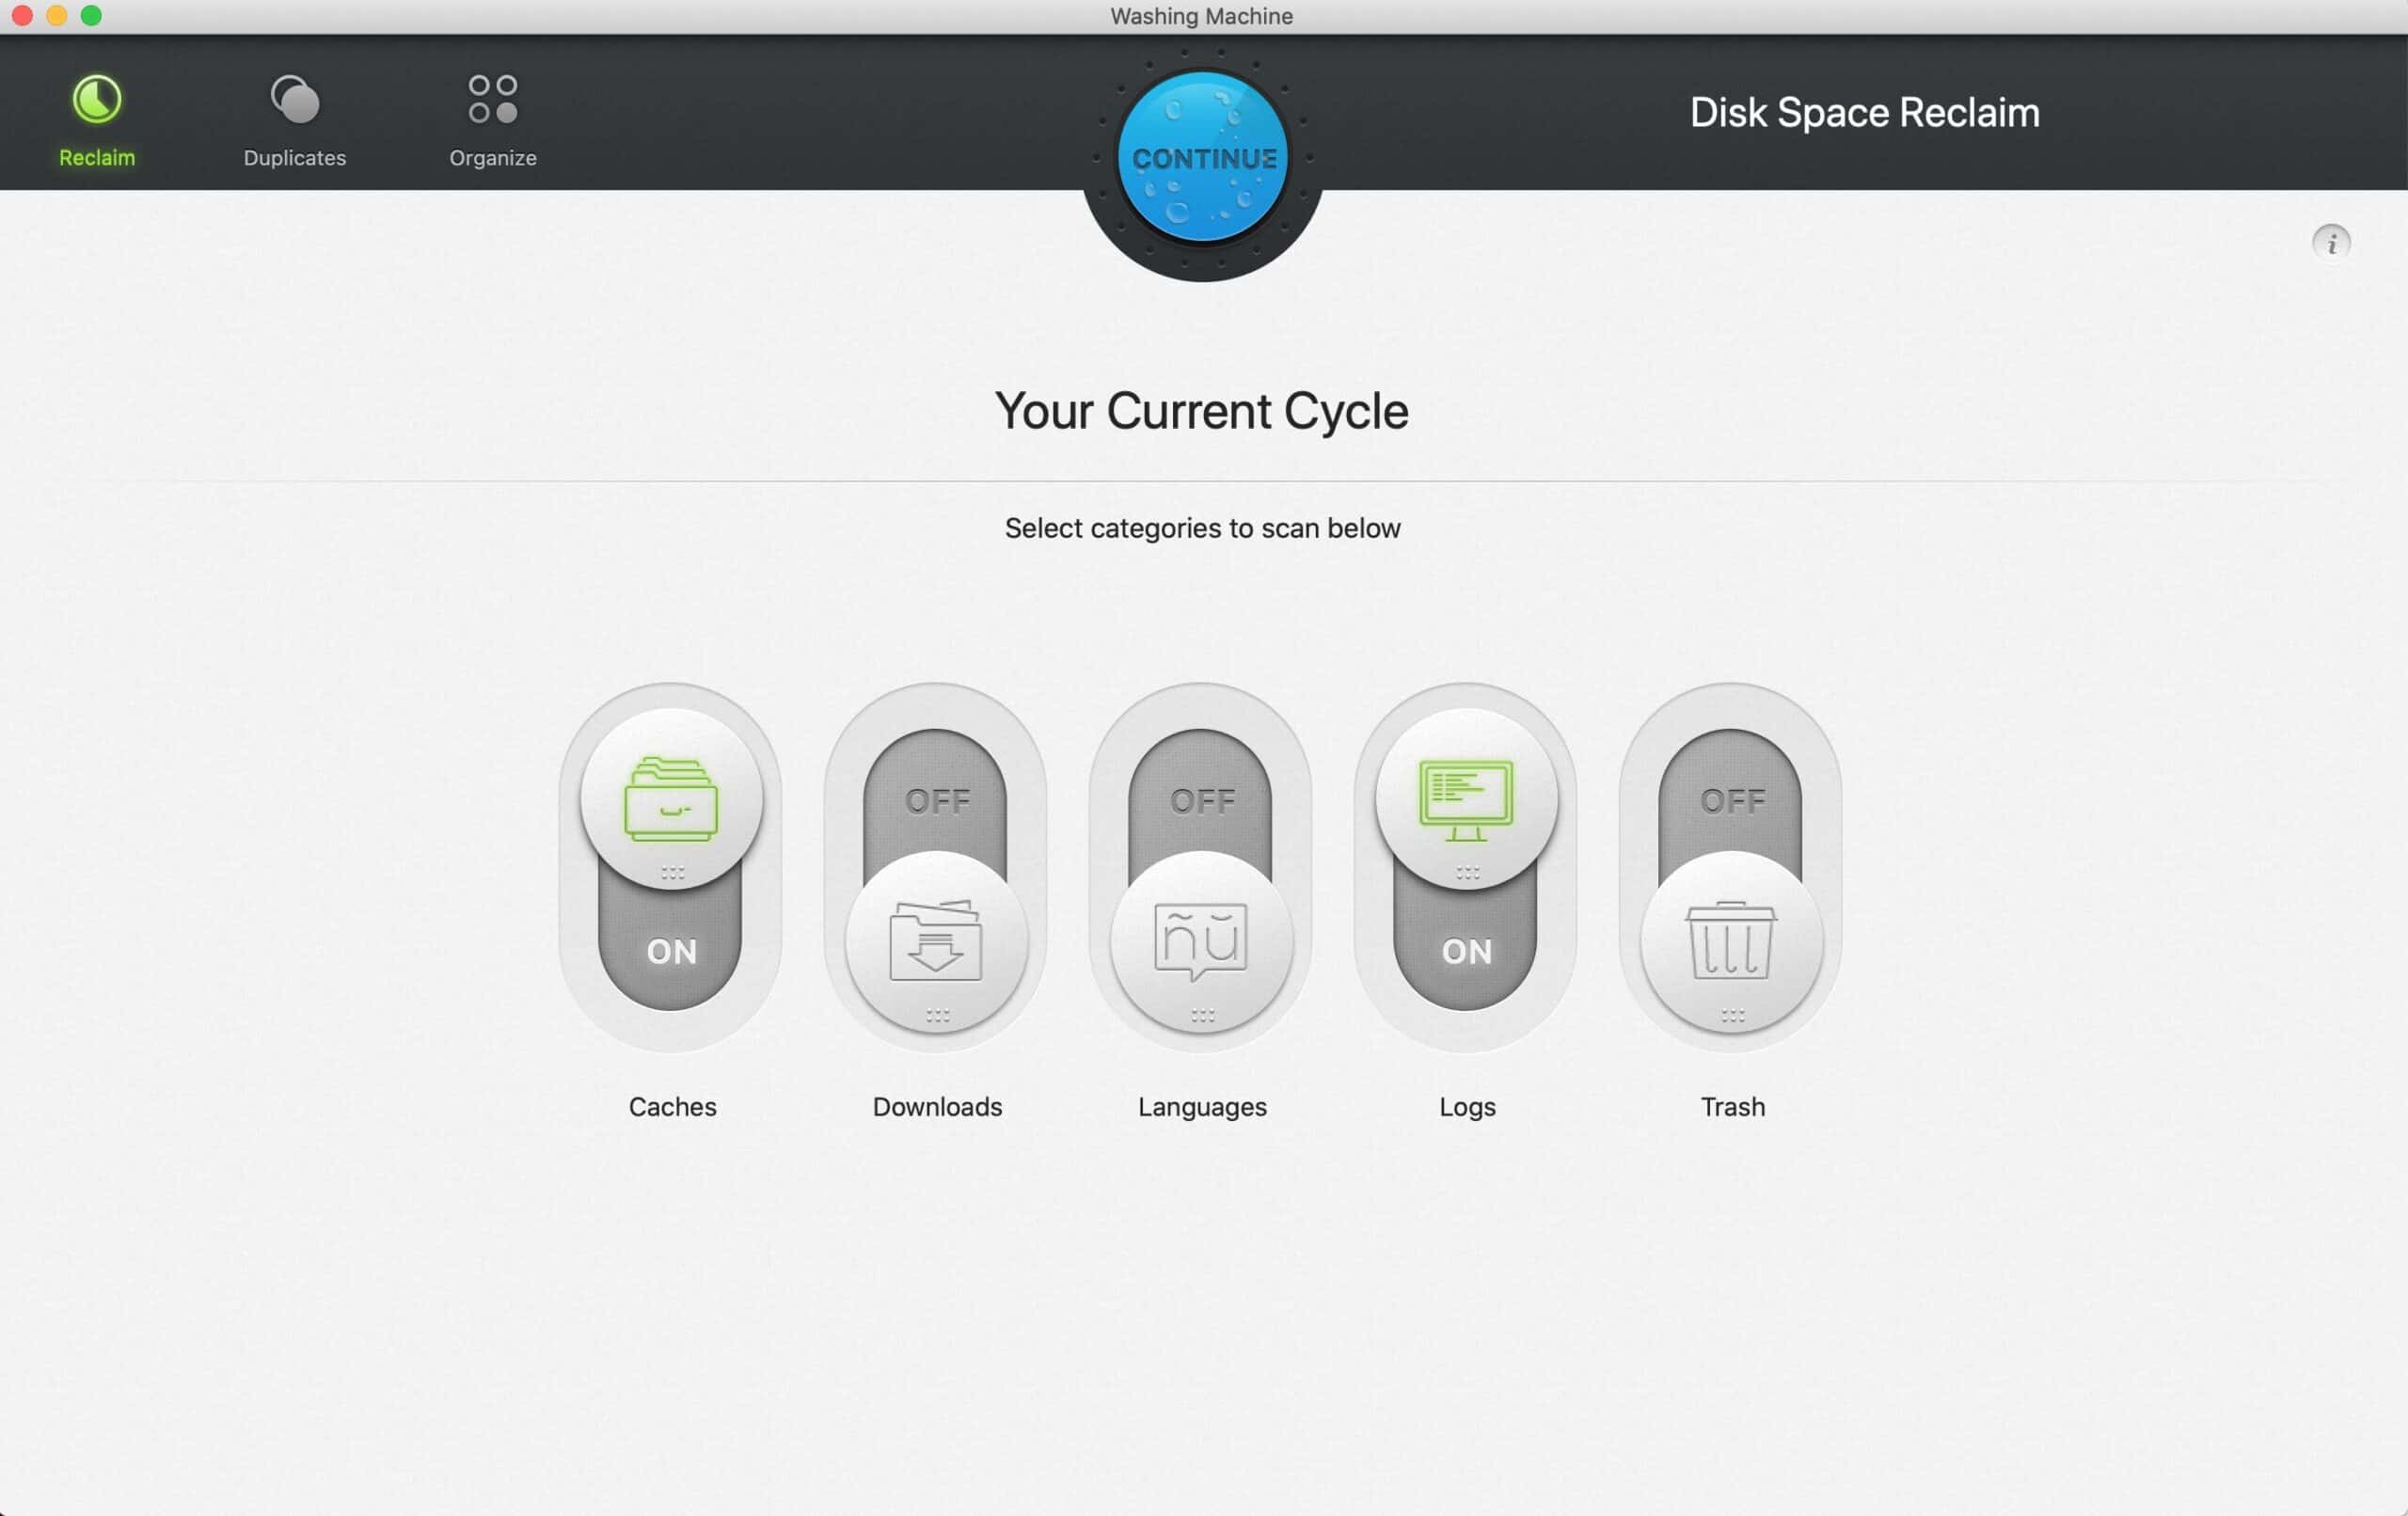Select the Reclaim tab label
This screenshot has width=2408, height=1516.
[97, 158]
